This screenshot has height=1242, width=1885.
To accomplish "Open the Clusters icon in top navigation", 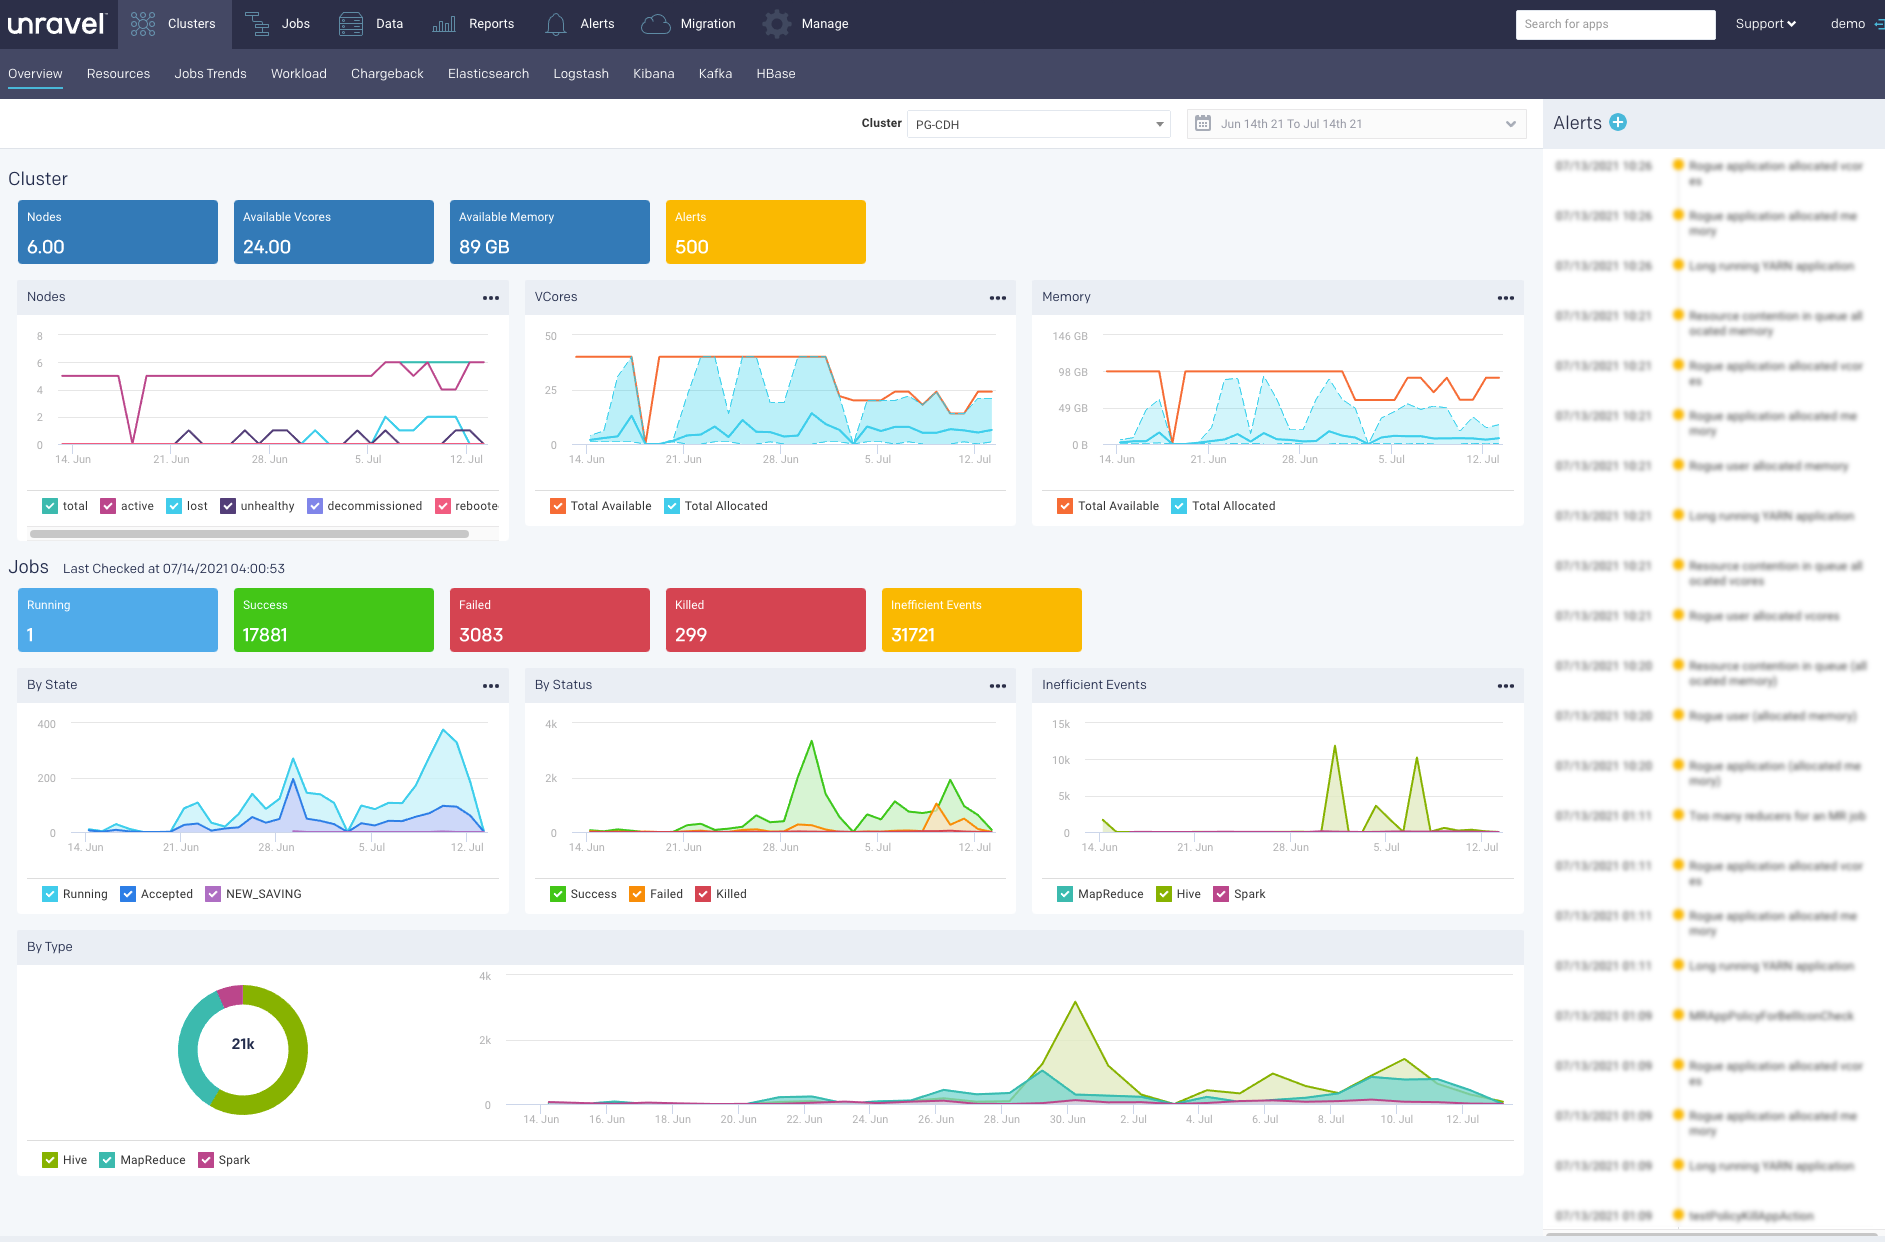I will (143, 24).
